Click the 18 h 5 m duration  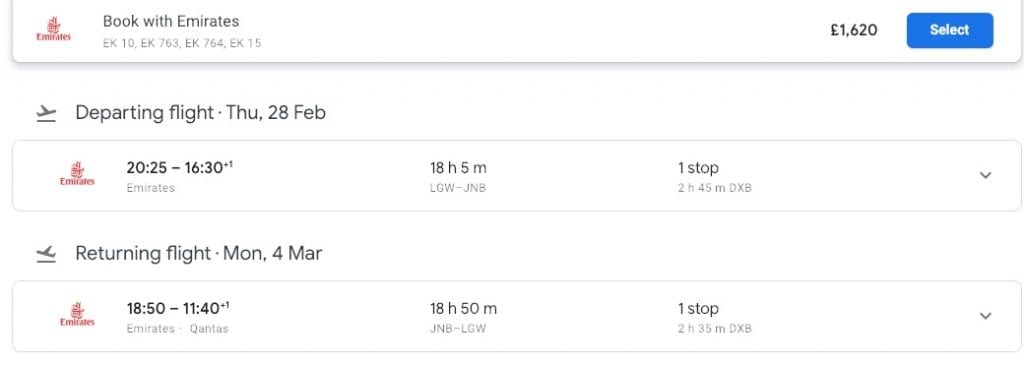click(x=458, y=168)
